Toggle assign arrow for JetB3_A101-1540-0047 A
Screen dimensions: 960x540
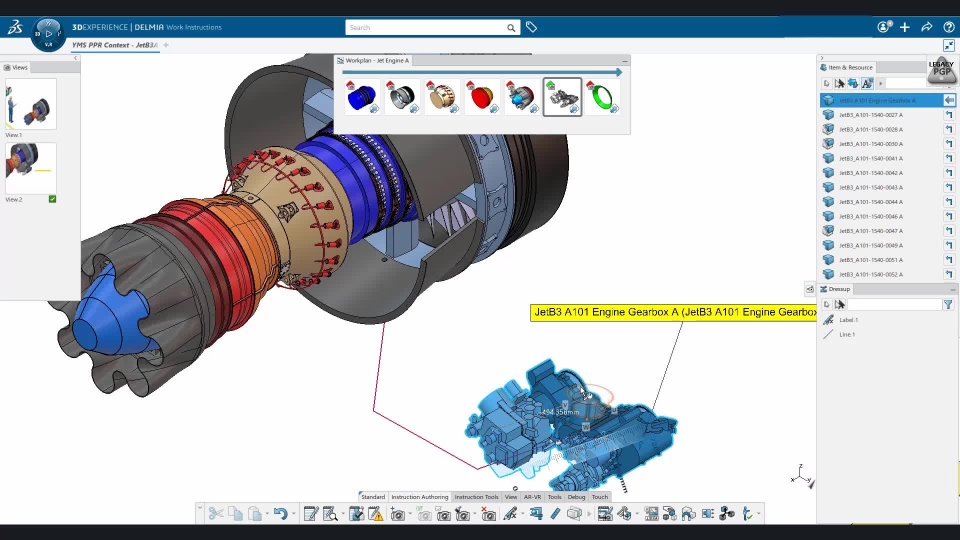point(949,231)
